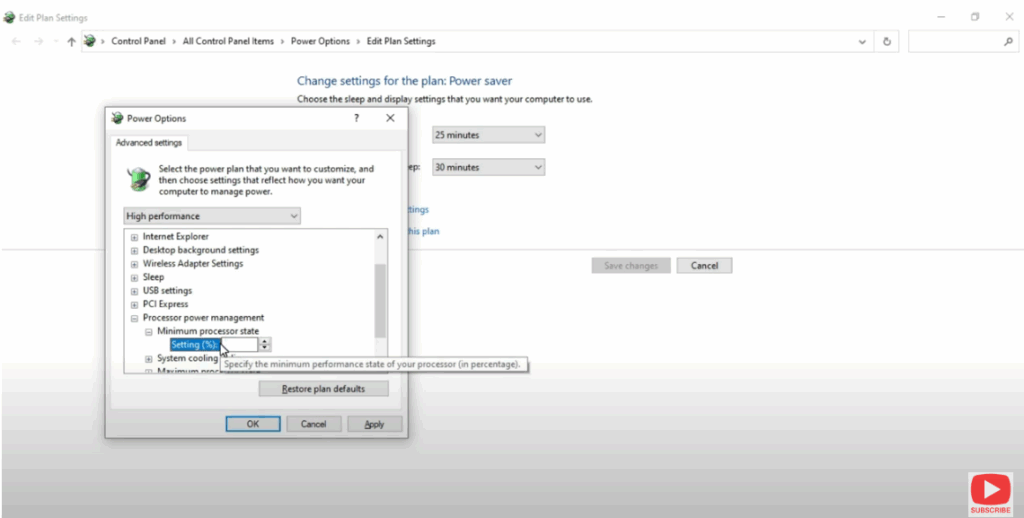Select Internet Explorer tree item text
The height and width of the screenshot is (518, 1024).
coord(176,236)
